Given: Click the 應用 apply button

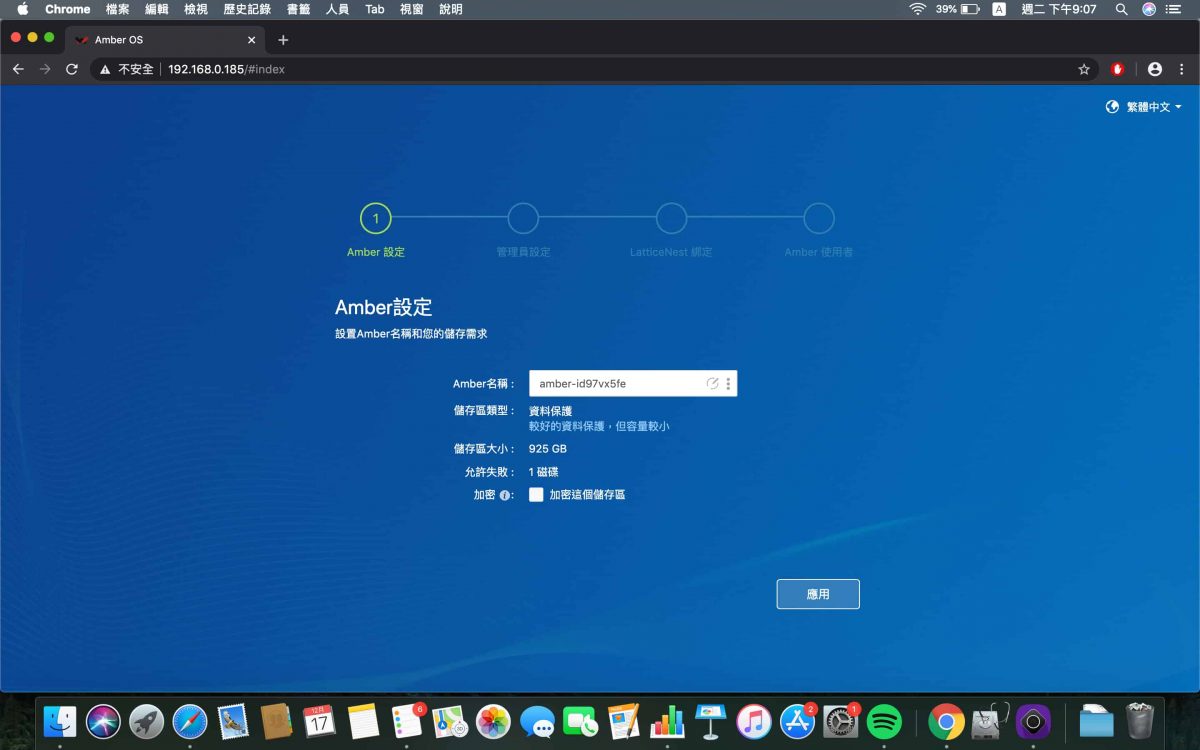Looking at the screenshot, I should tap(818, 594).
